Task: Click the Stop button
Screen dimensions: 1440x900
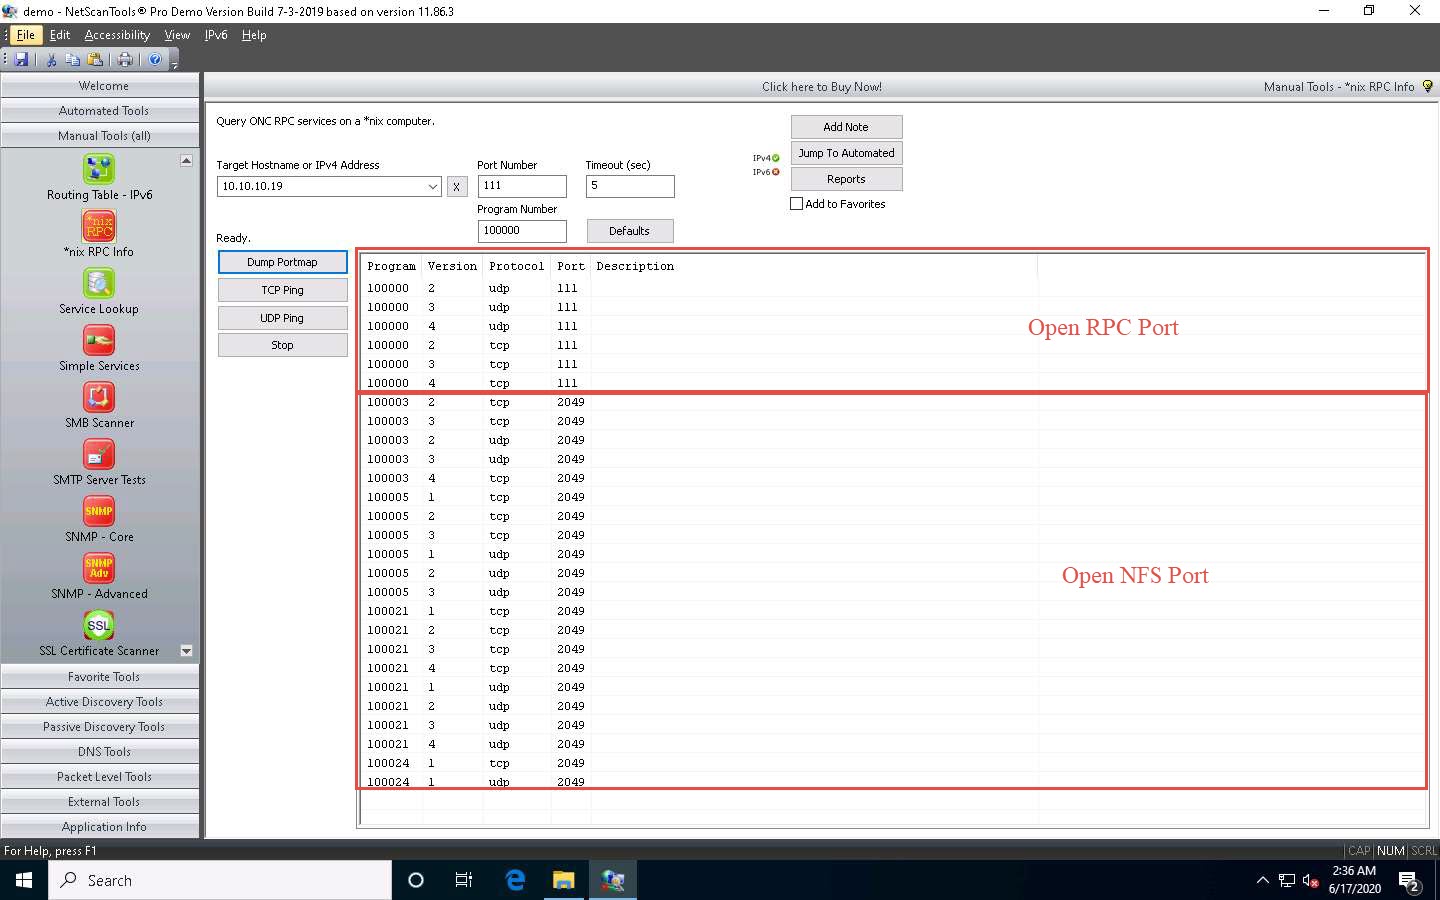Action: coord(282,345)
